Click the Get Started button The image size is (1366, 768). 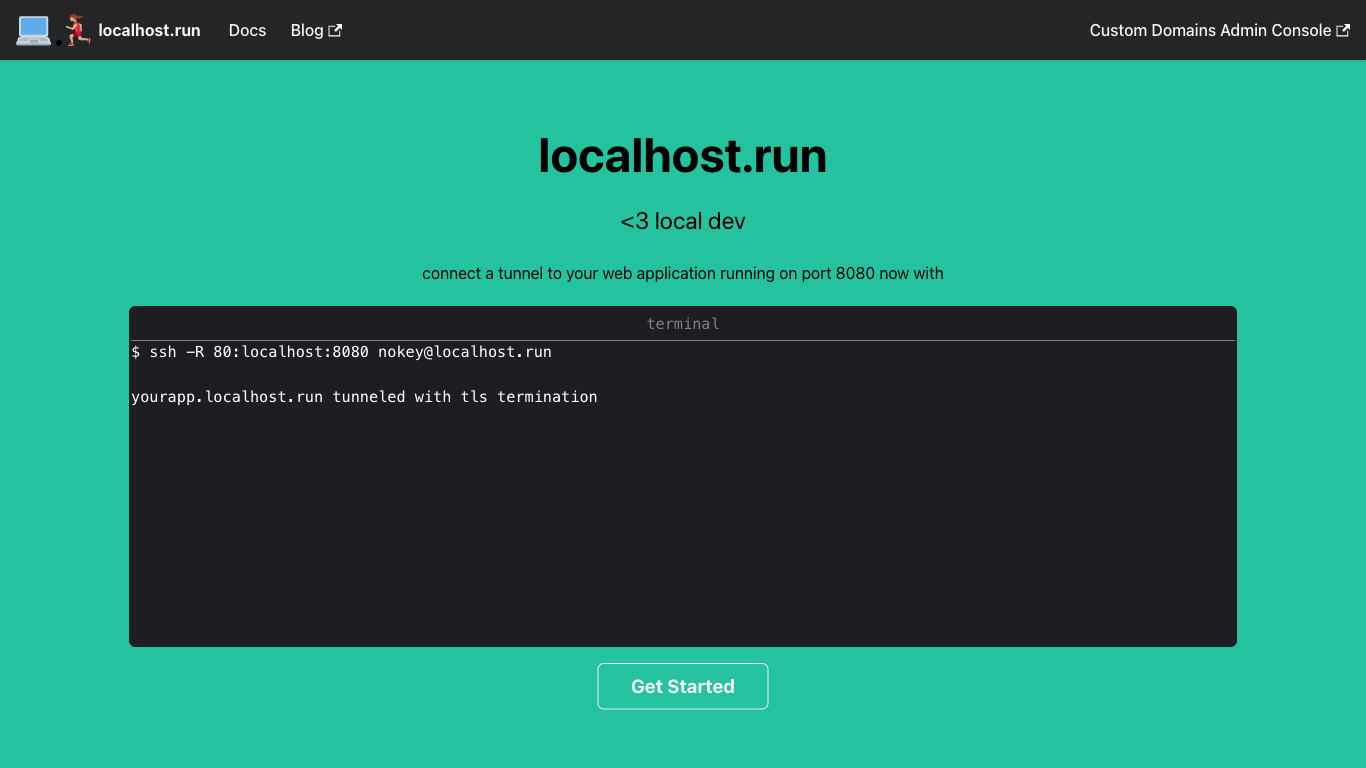click(x=683, y=686)
